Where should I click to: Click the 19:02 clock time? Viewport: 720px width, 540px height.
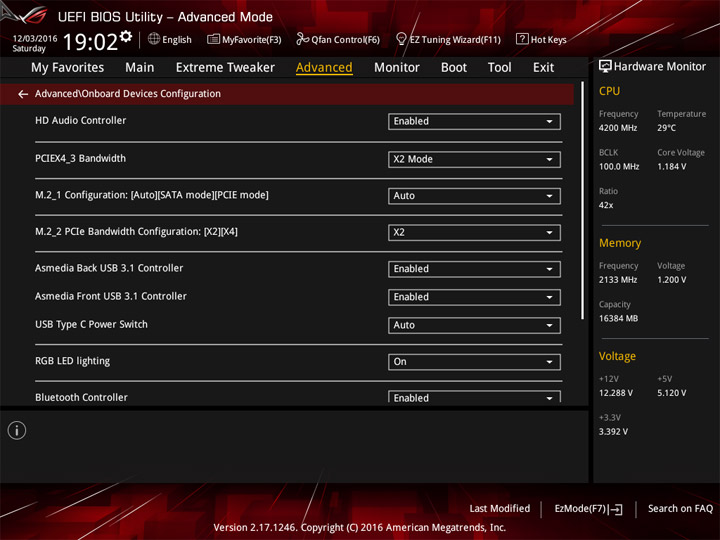(90, 42)
